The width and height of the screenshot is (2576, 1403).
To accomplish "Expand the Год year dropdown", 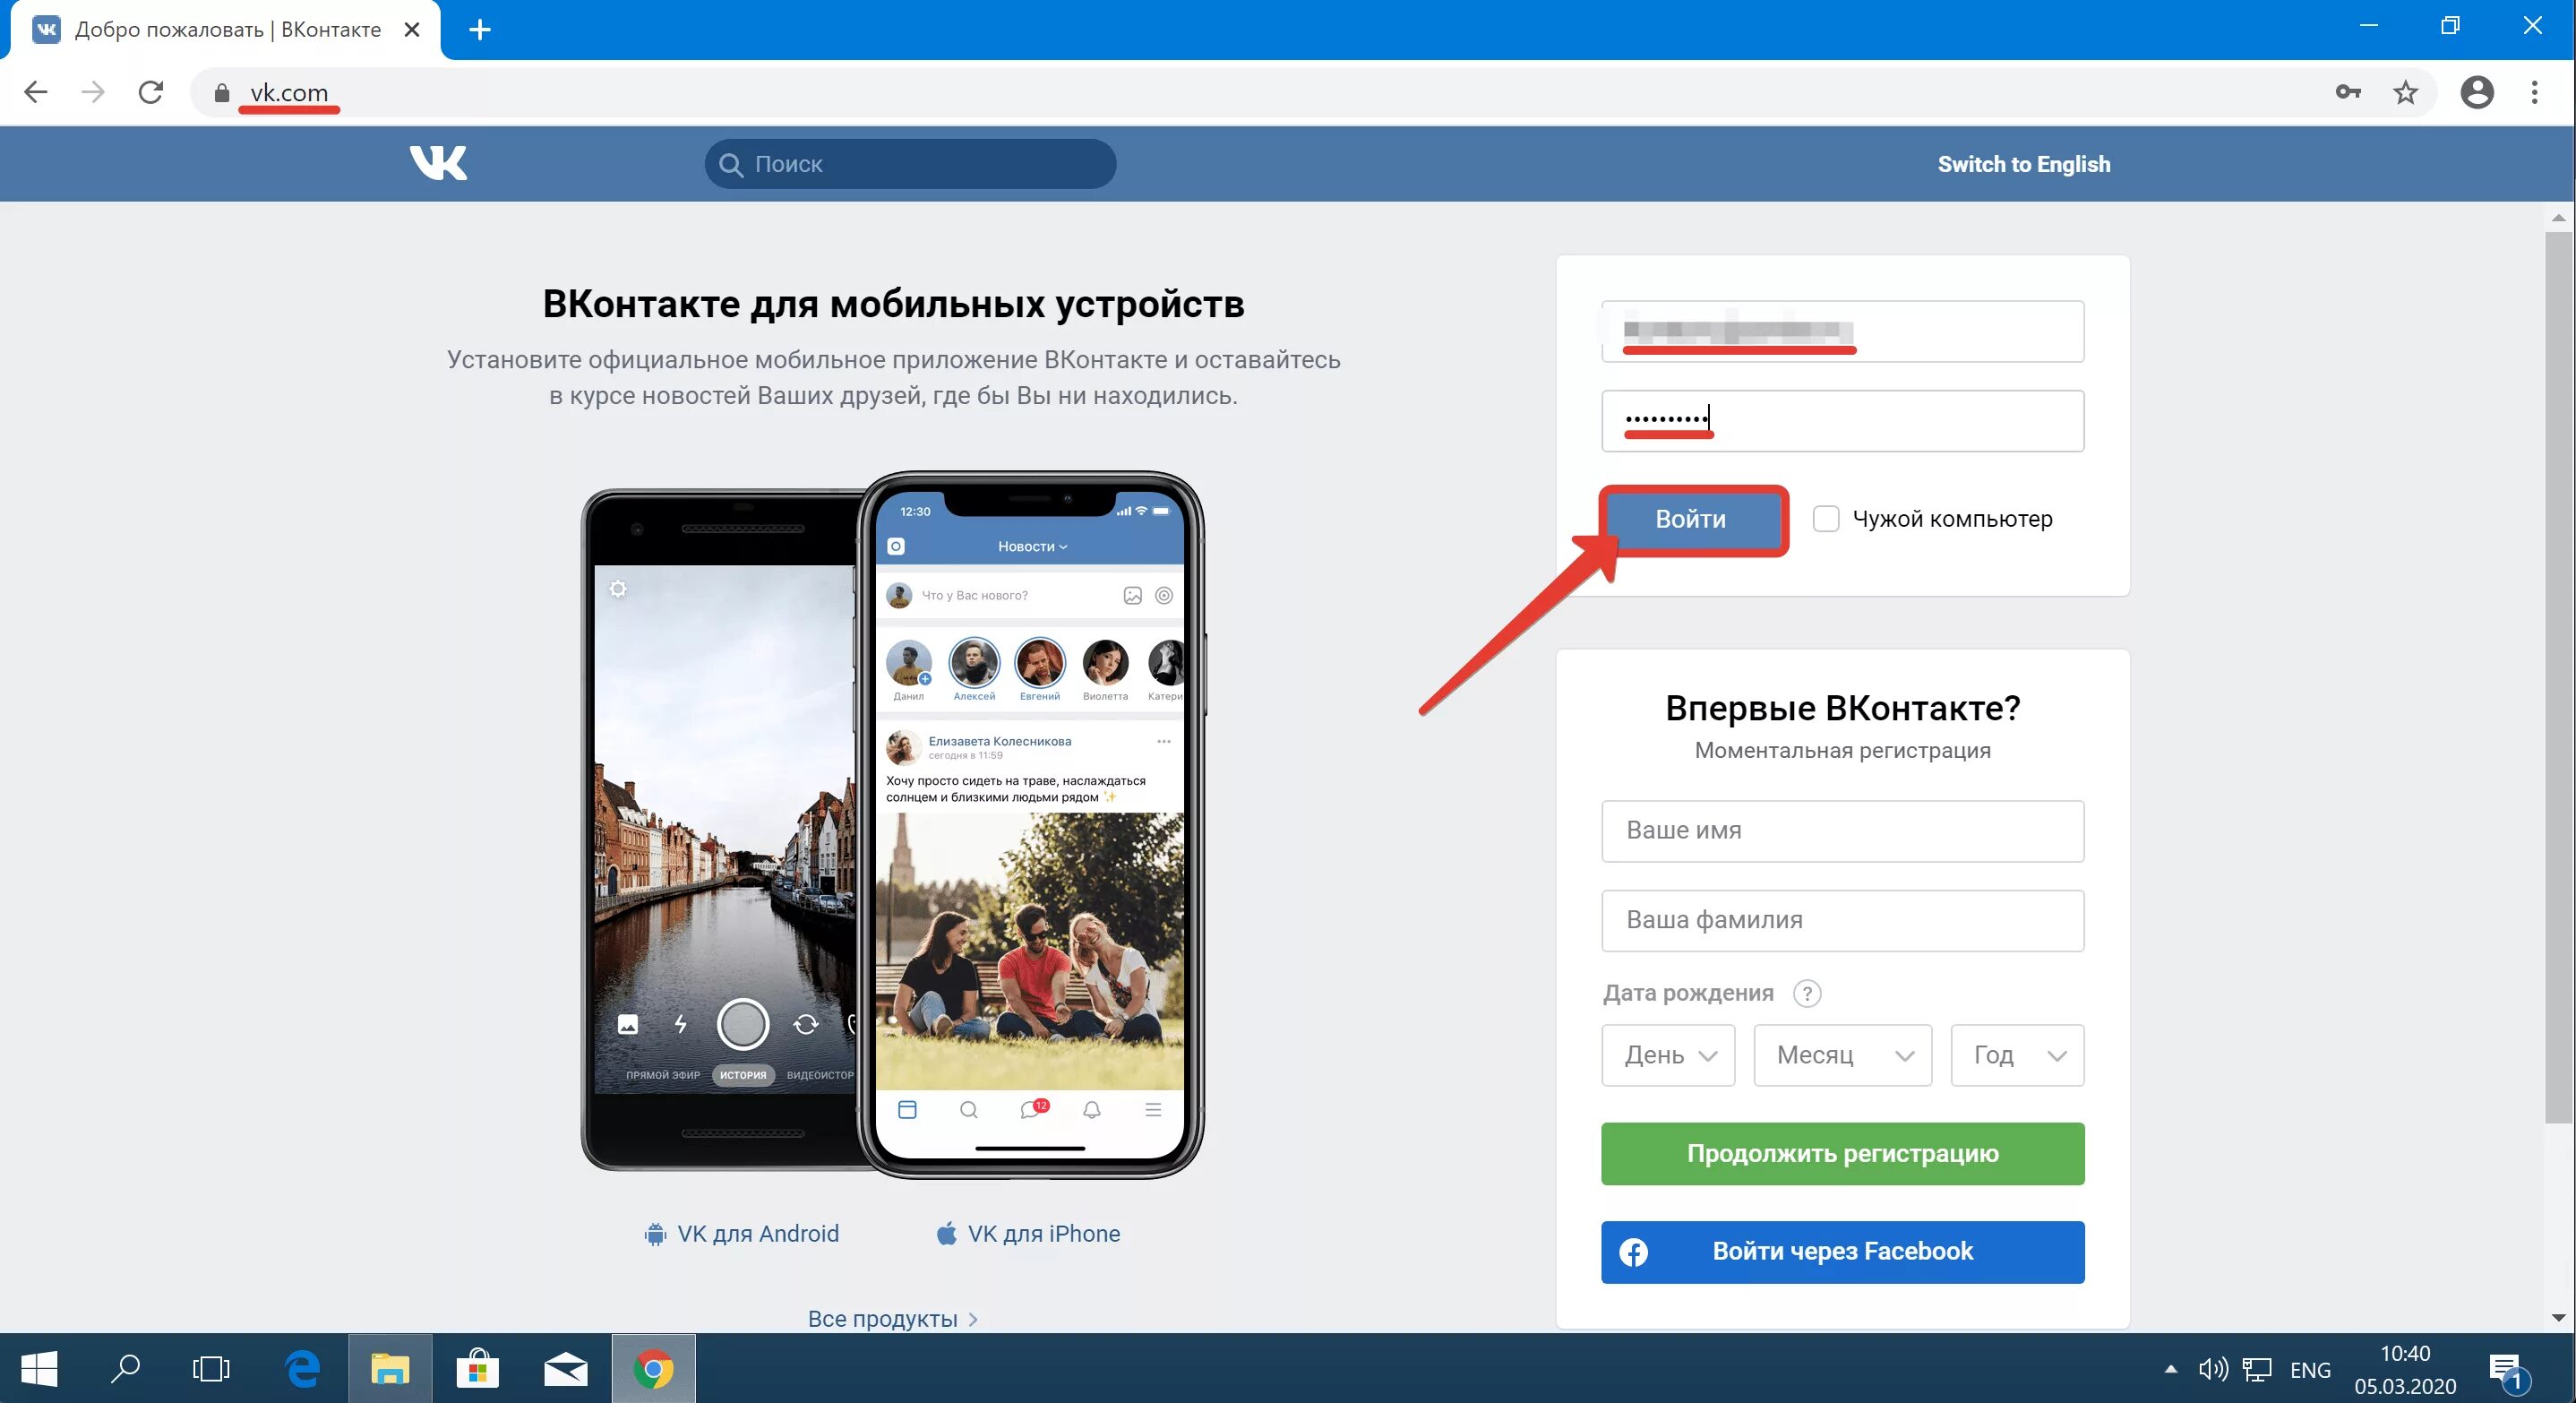I will [2015, 1054].
